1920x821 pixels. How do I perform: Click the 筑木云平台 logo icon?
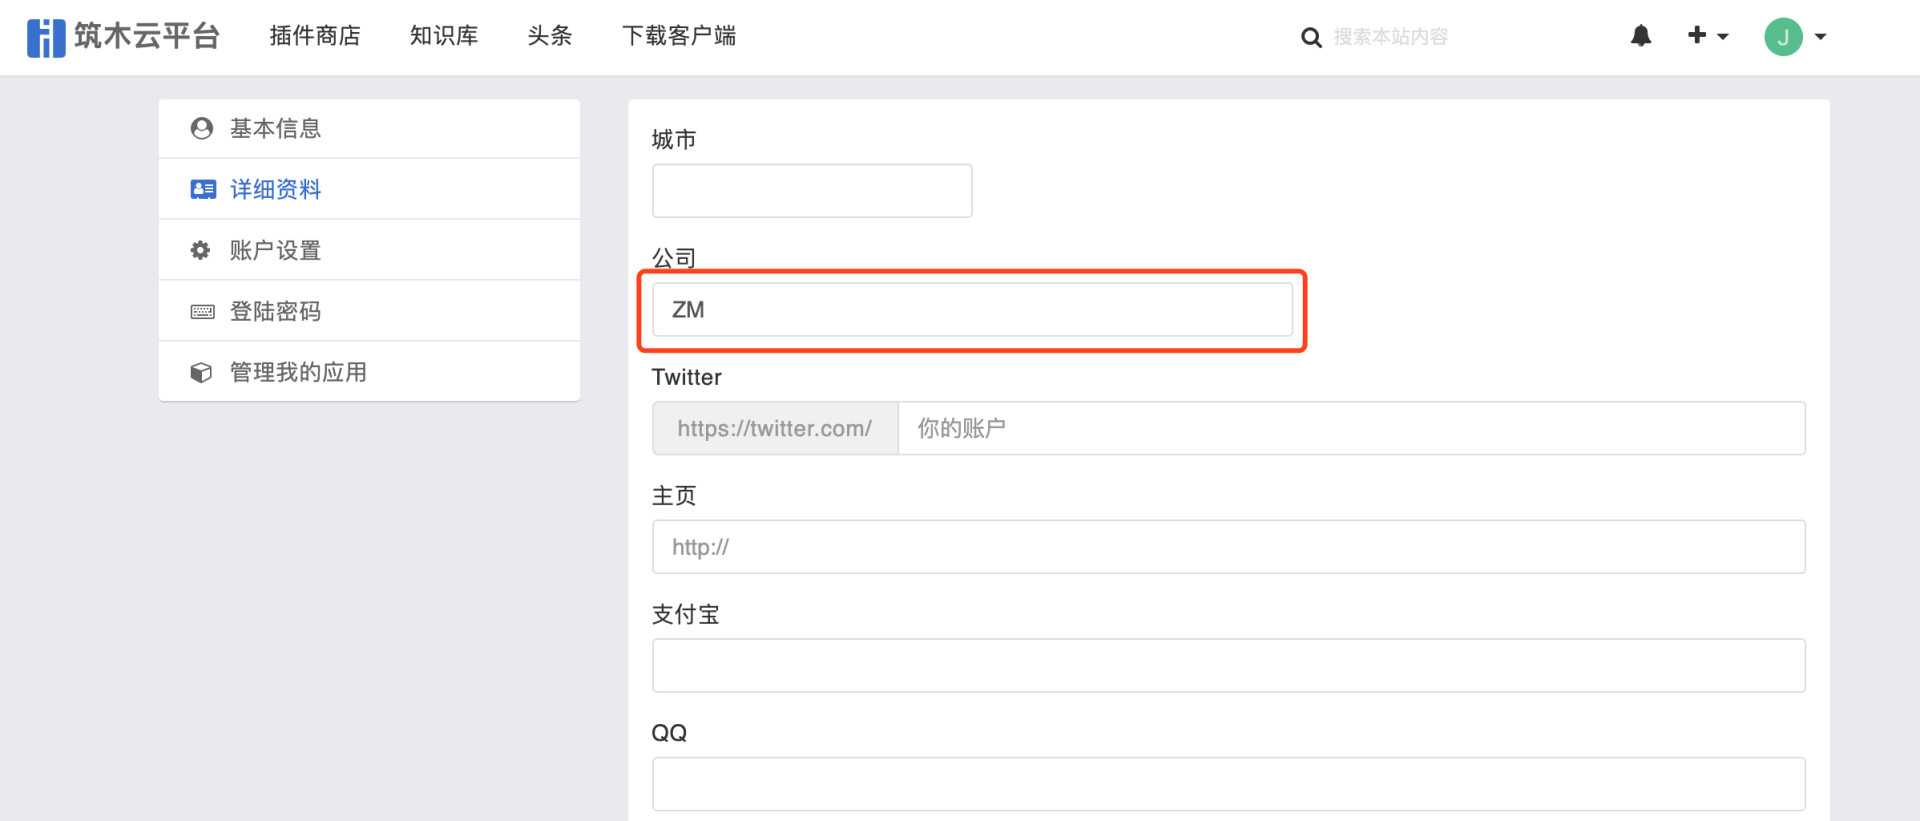point(46,37)
